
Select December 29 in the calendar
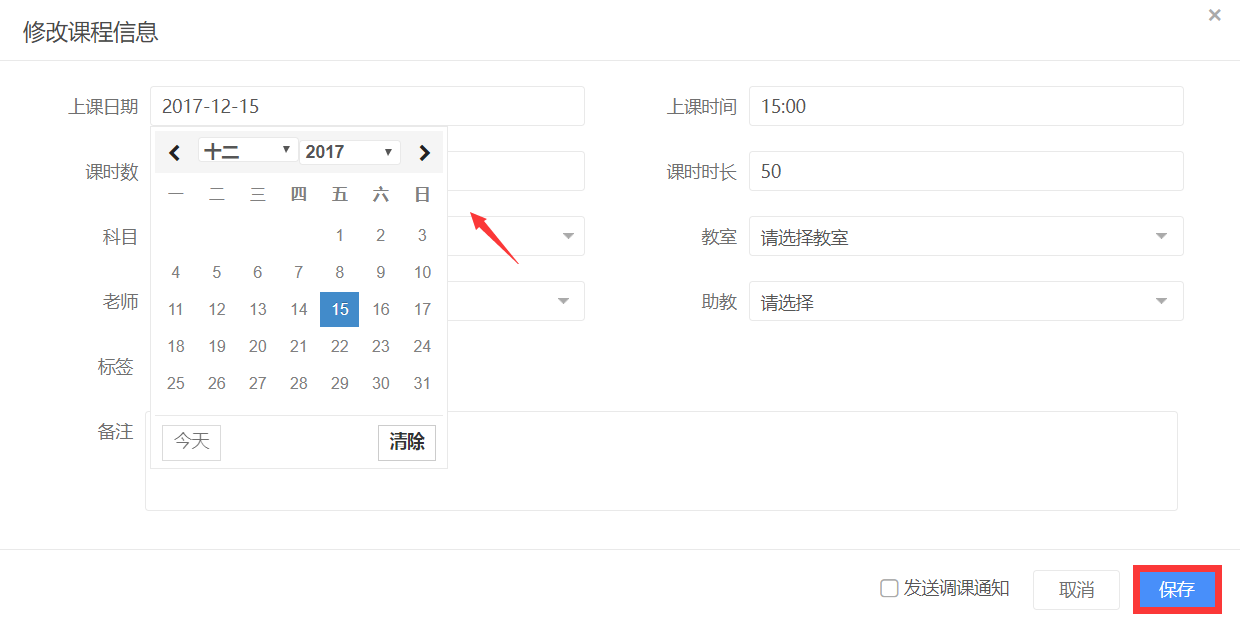[x=340, y=384]
